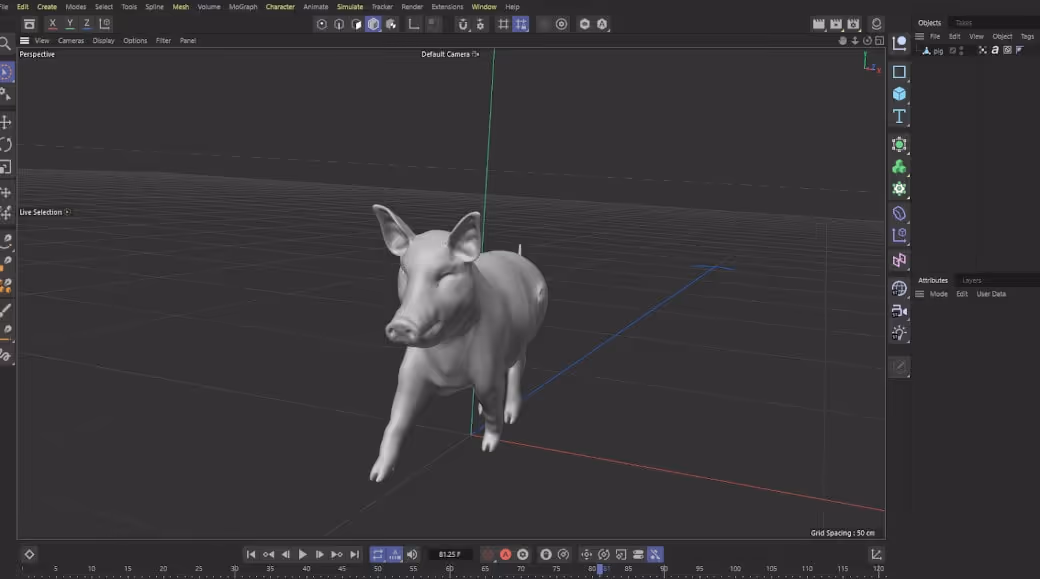
Task: Click the Render View clapperboard icon
Action: click(818, 24)
